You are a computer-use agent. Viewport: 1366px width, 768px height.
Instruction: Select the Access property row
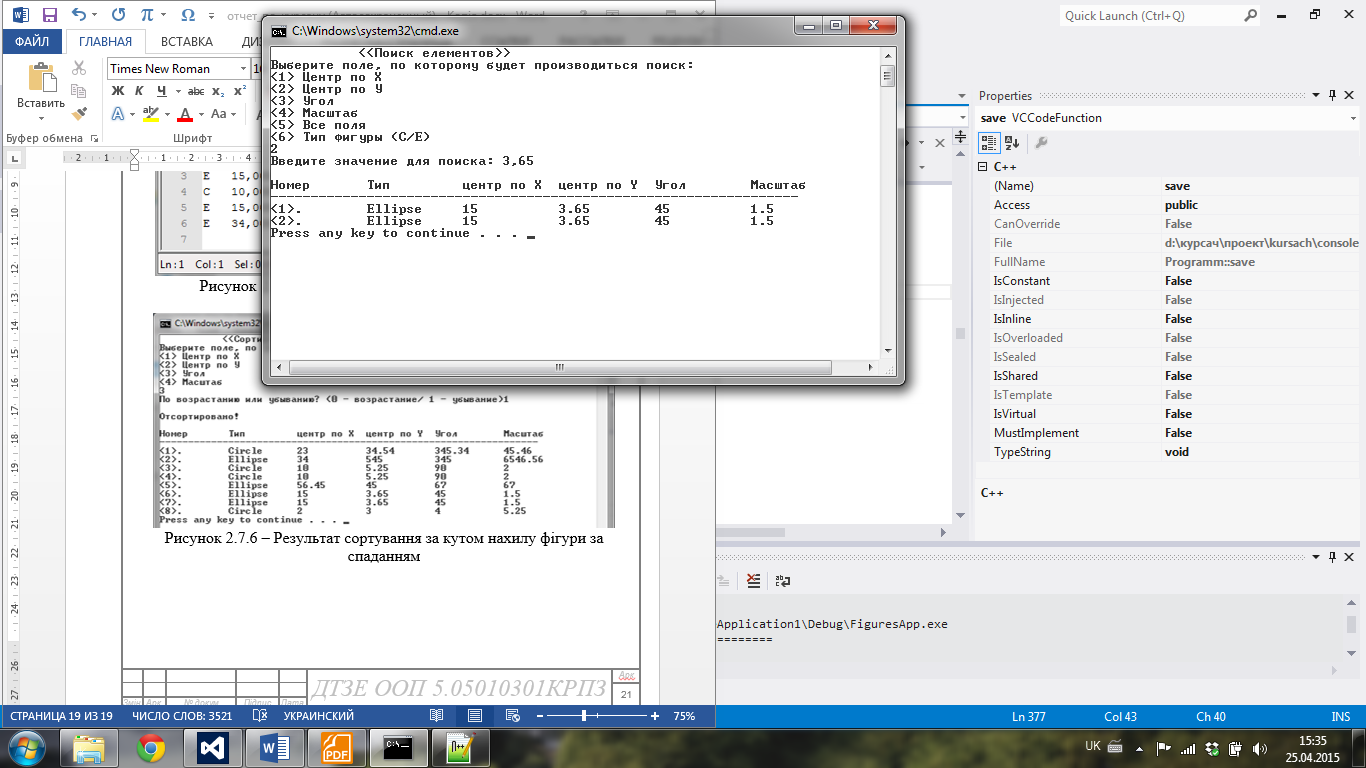[1176, 205]
